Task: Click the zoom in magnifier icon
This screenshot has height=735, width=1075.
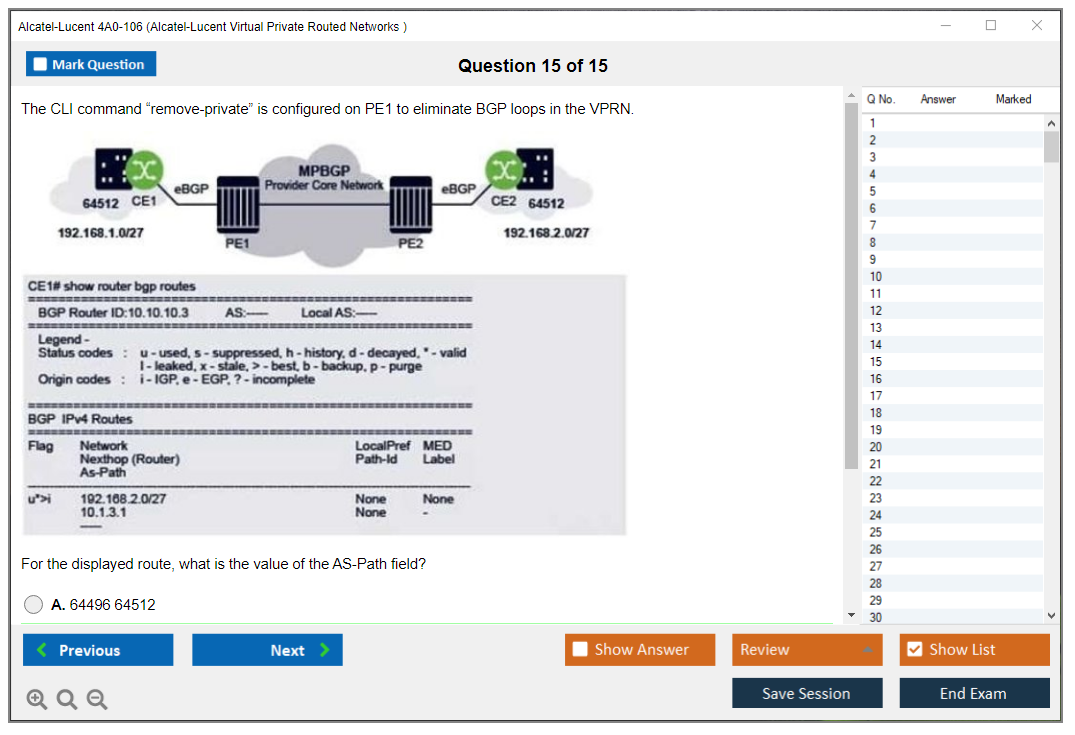Action: click(37, 700)
